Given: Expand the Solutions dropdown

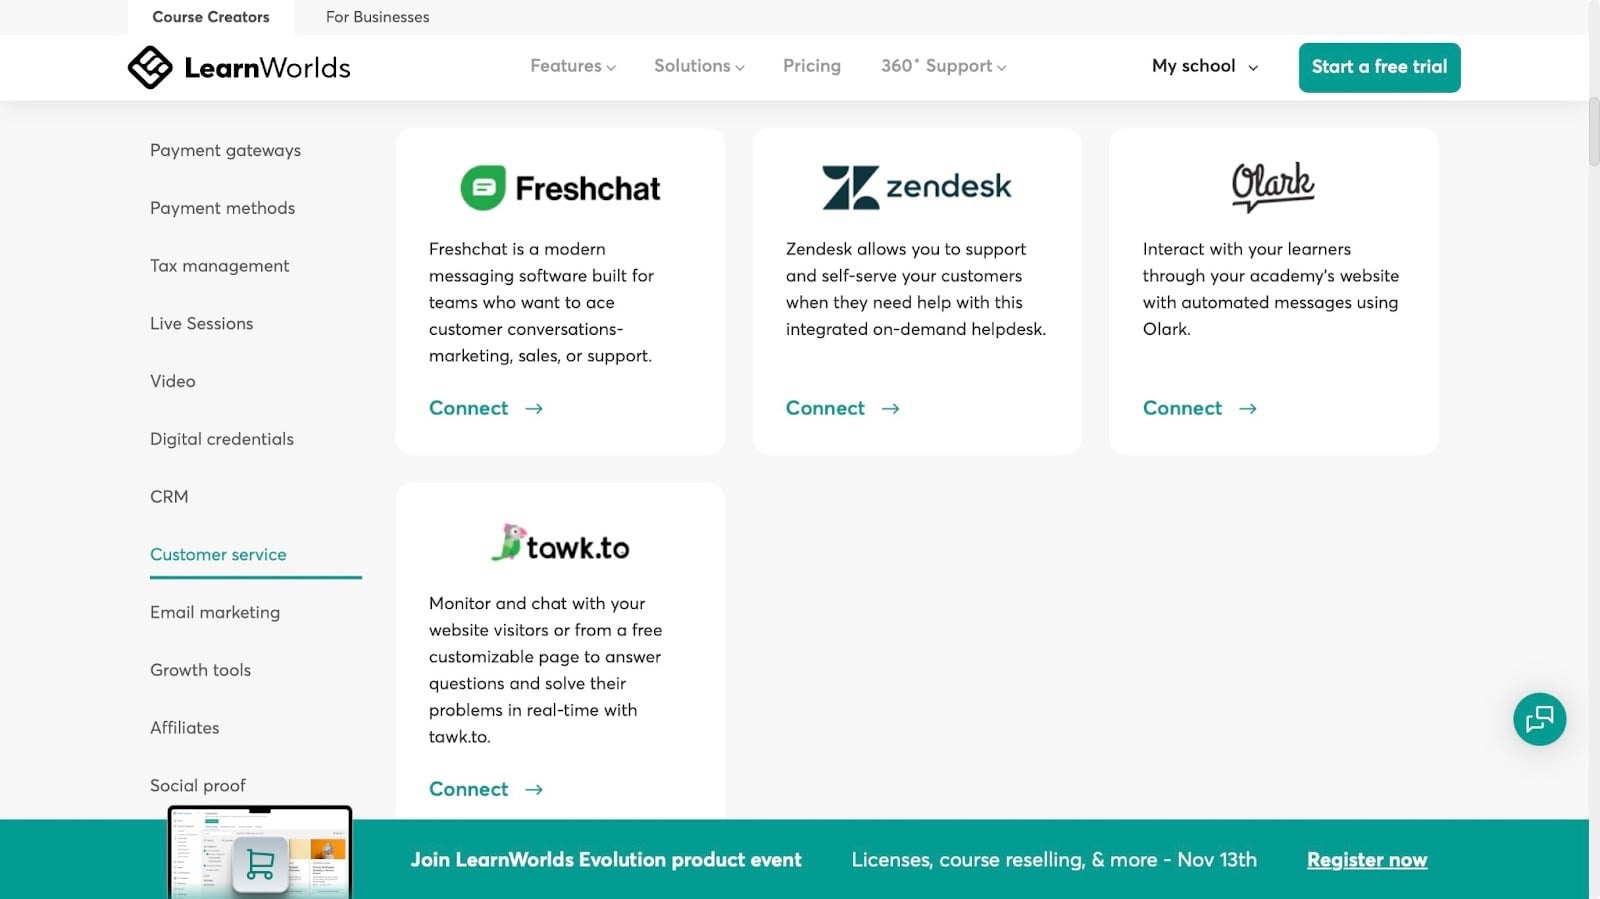Looking at the screenshot, I should (699, 66).
